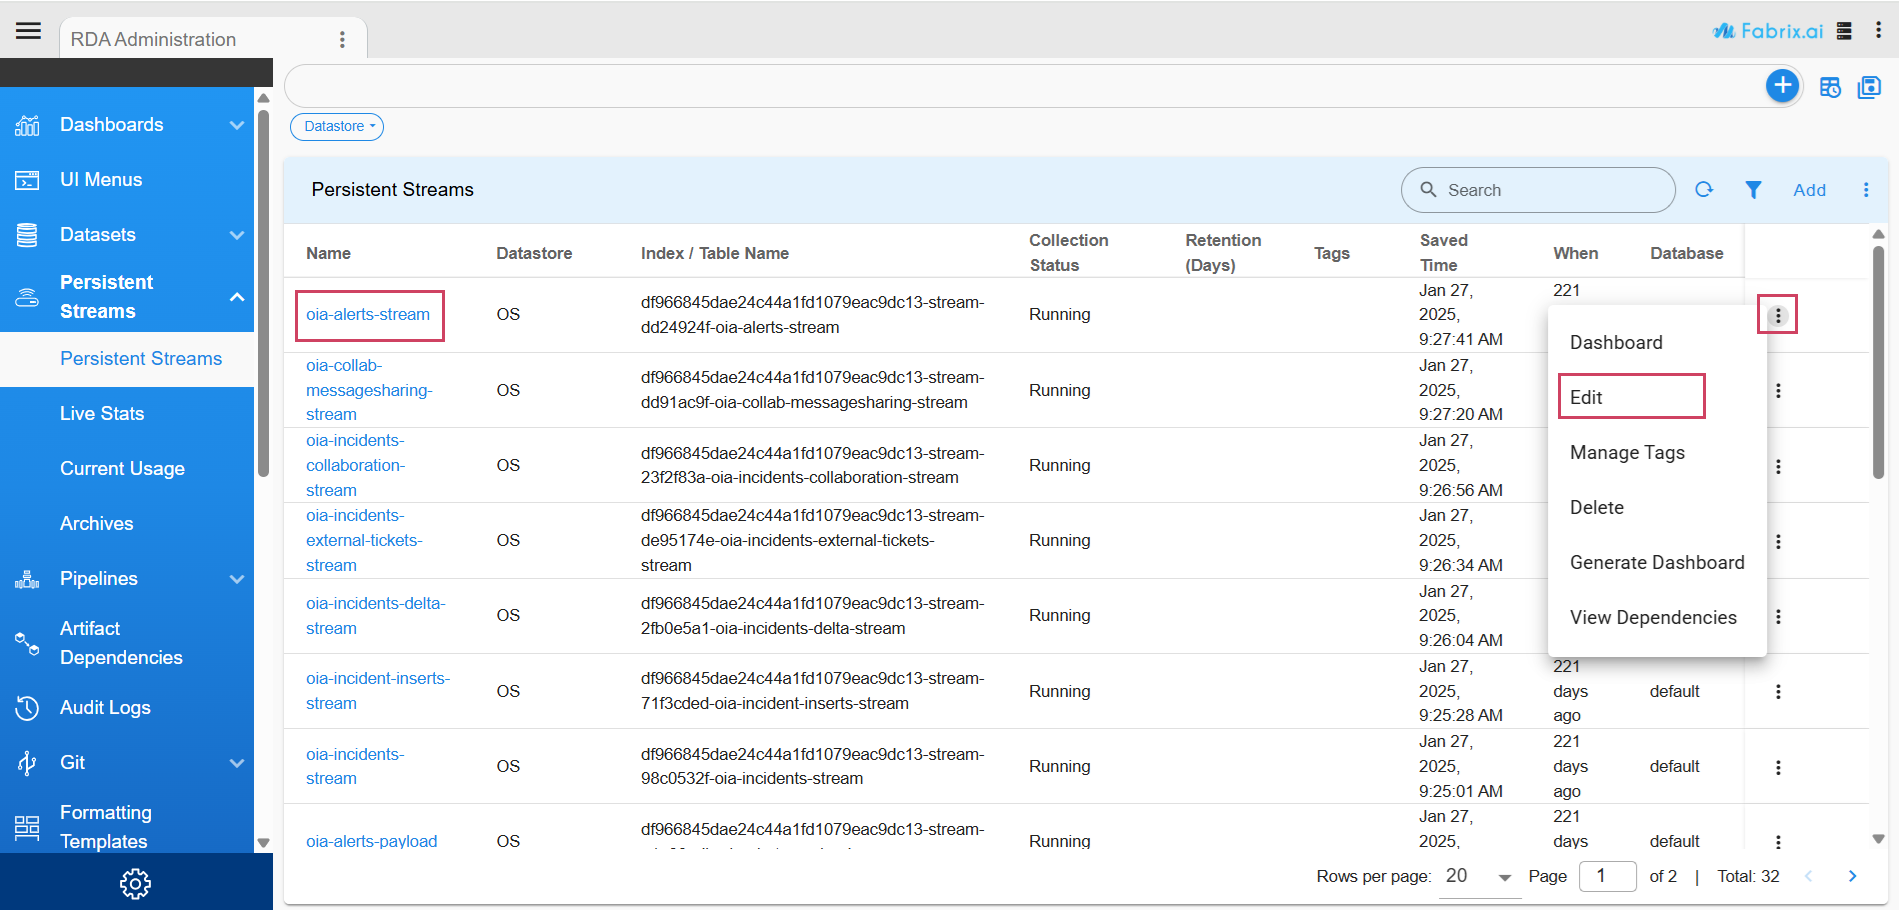Screen dimensions: 1901x910
Task: Collapse the Persistent Streams sidebar section
Action: (x=236, y=297)
